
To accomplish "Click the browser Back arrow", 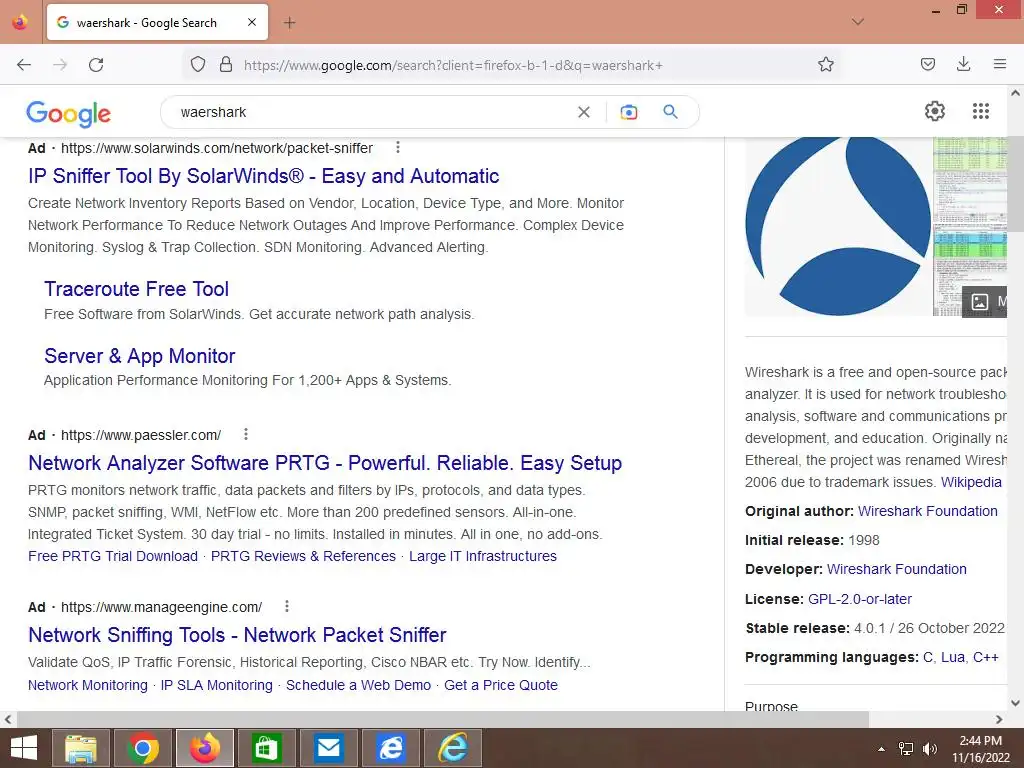I will pos(24,65).
